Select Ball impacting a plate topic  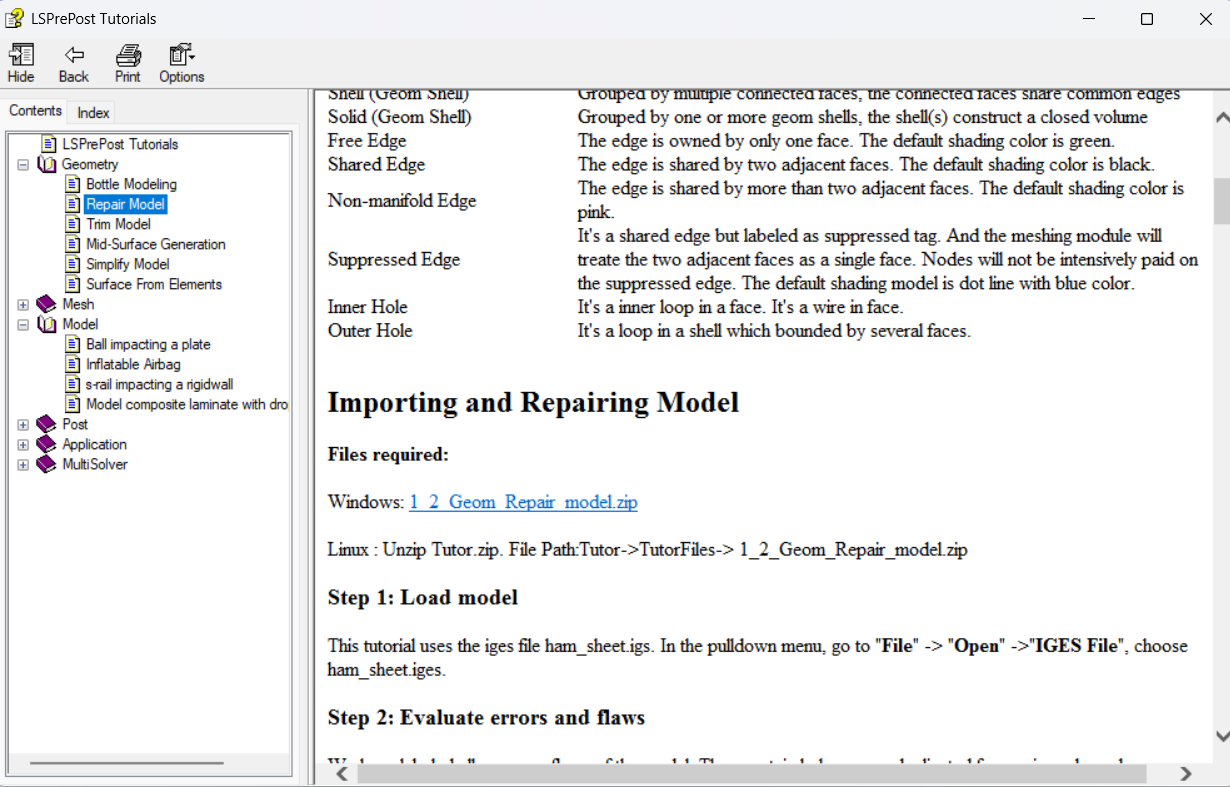[148, 344]
